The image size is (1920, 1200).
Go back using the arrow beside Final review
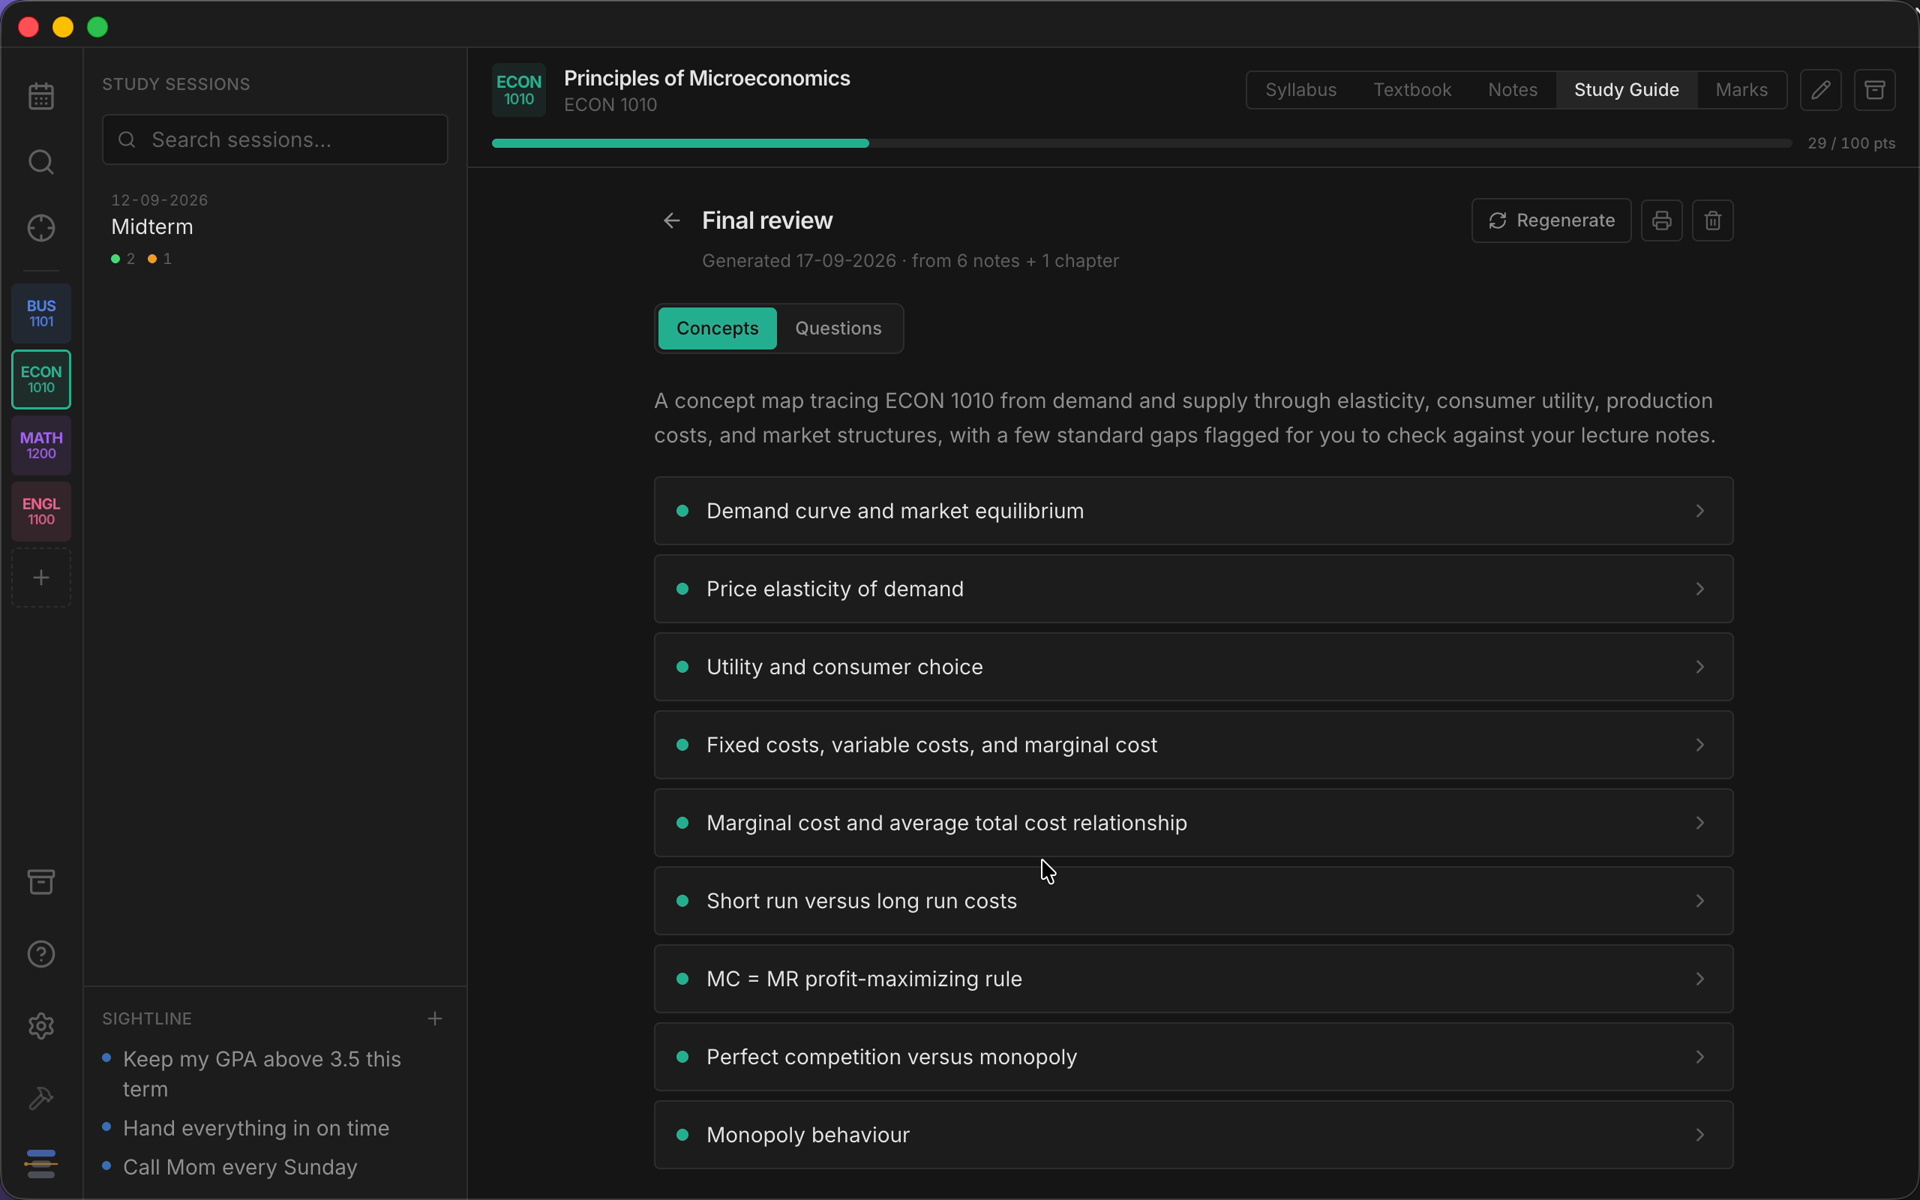pos(672,220)
